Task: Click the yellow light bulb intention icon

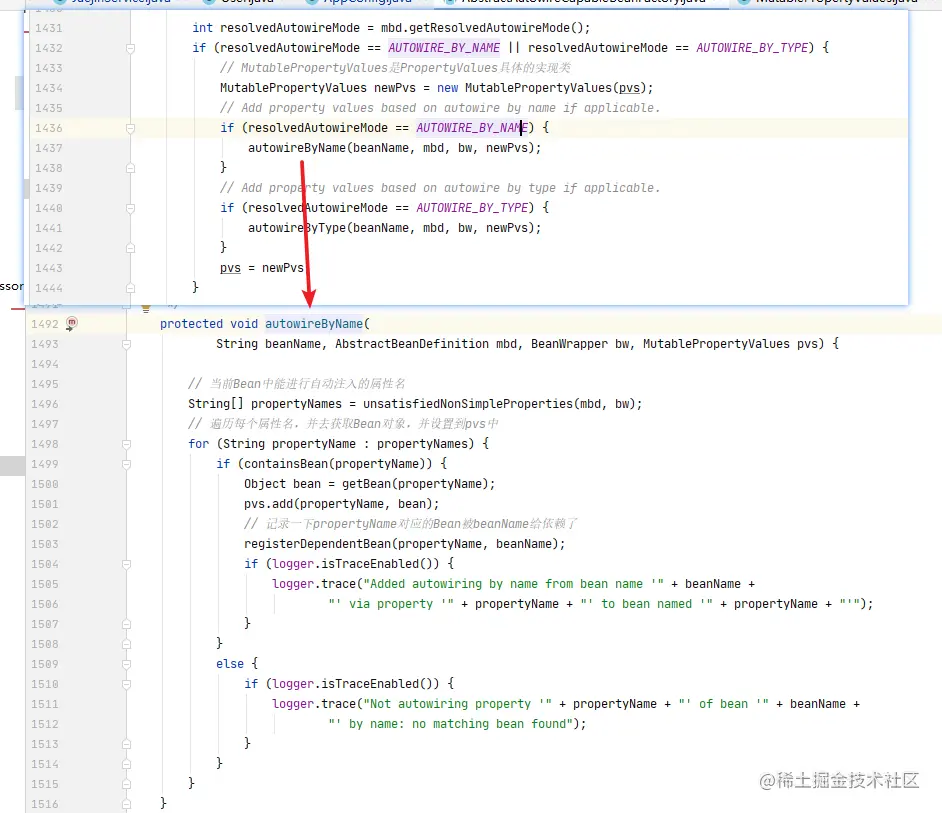Action: pos(145,309)
